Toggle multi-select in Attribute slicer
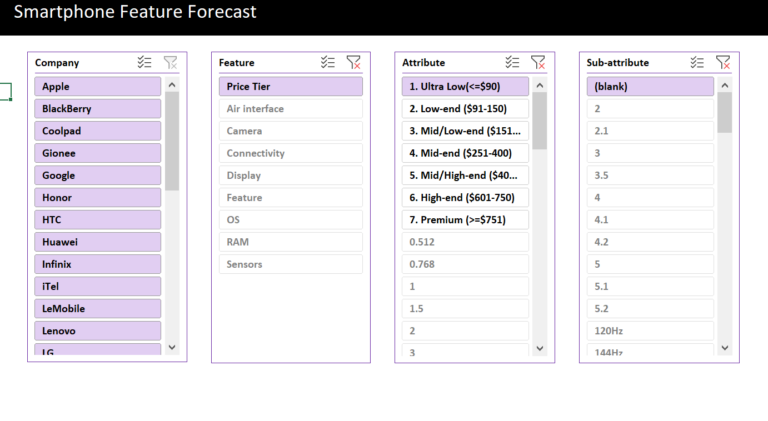The image size is (768, 421). click(513, 62)
